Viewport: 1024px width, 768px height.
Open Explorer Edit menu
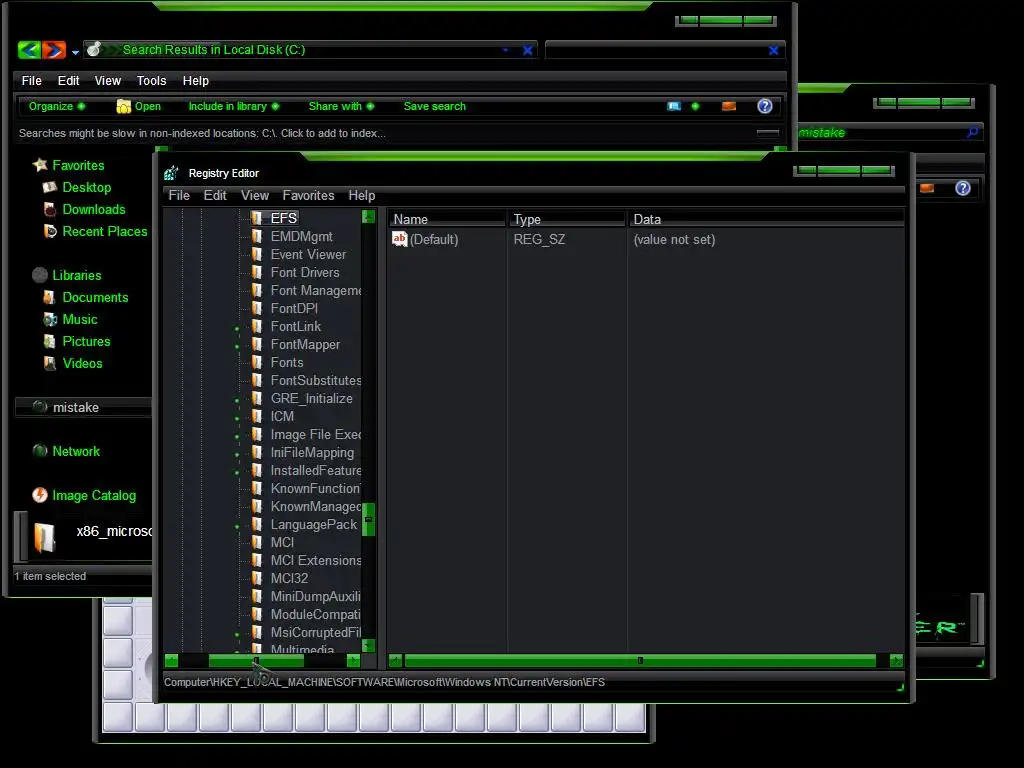(69, 80)
